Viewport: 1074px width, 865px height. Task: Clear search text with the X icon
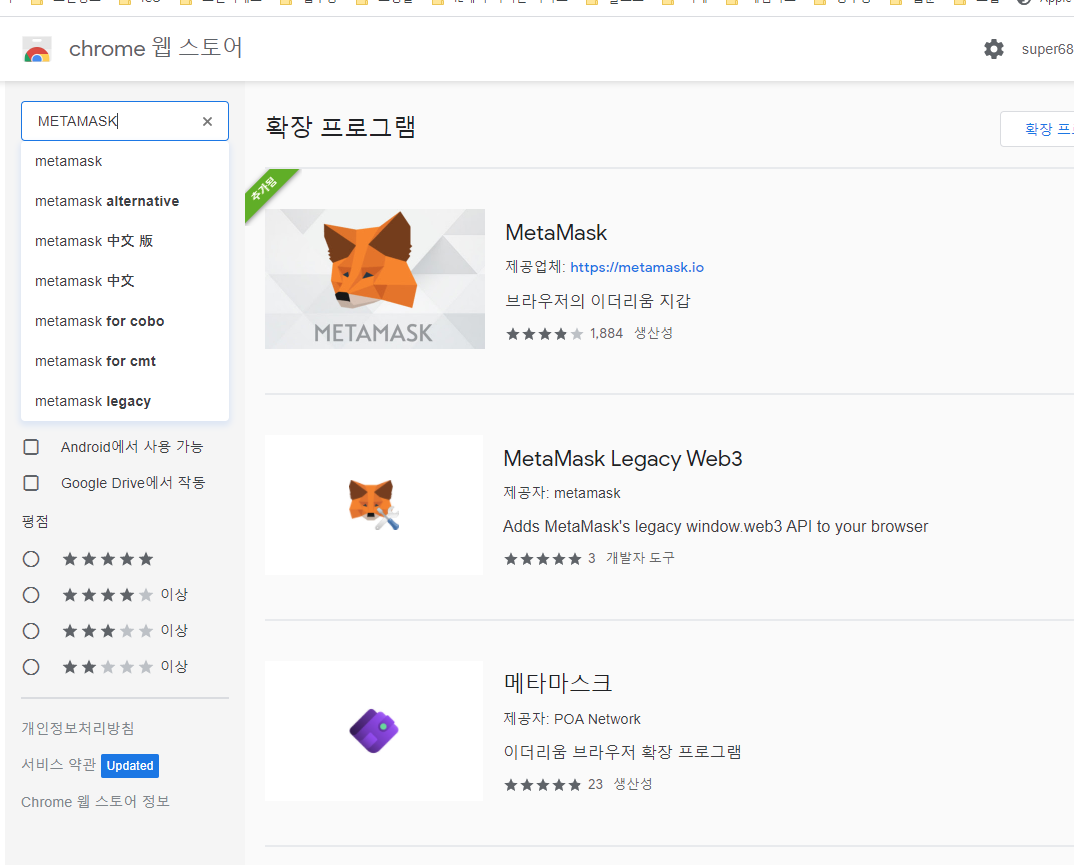208,121
